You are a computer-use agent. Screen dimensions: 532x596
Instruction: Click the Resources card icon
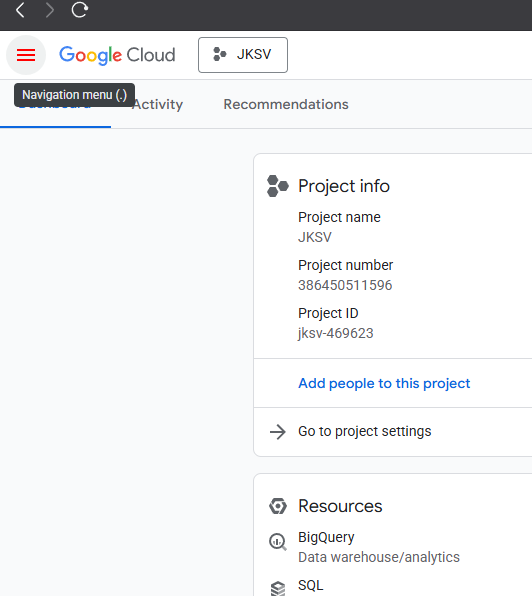coord(278,506)
